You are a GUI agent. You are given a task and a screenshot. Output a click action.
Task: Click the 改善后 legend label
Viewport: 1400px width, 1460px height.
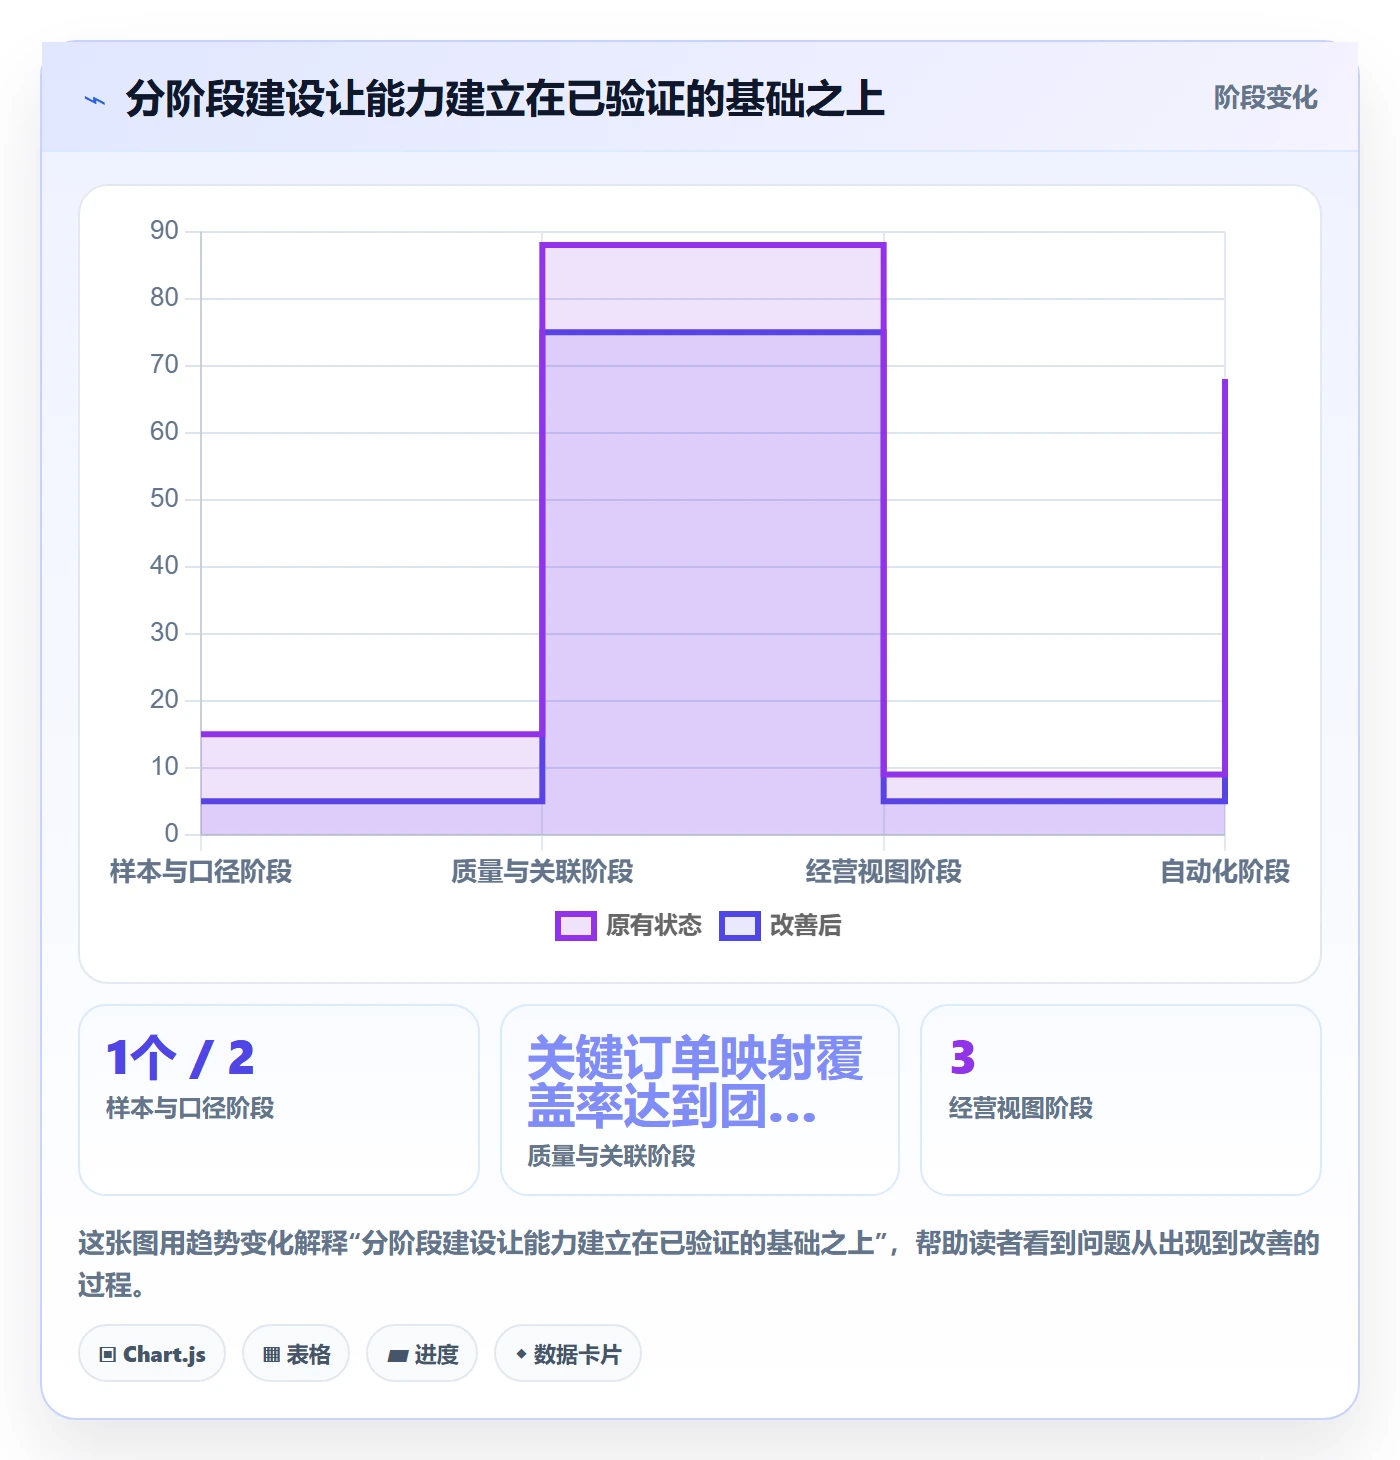pyautogui.click(x=805, y=926)
